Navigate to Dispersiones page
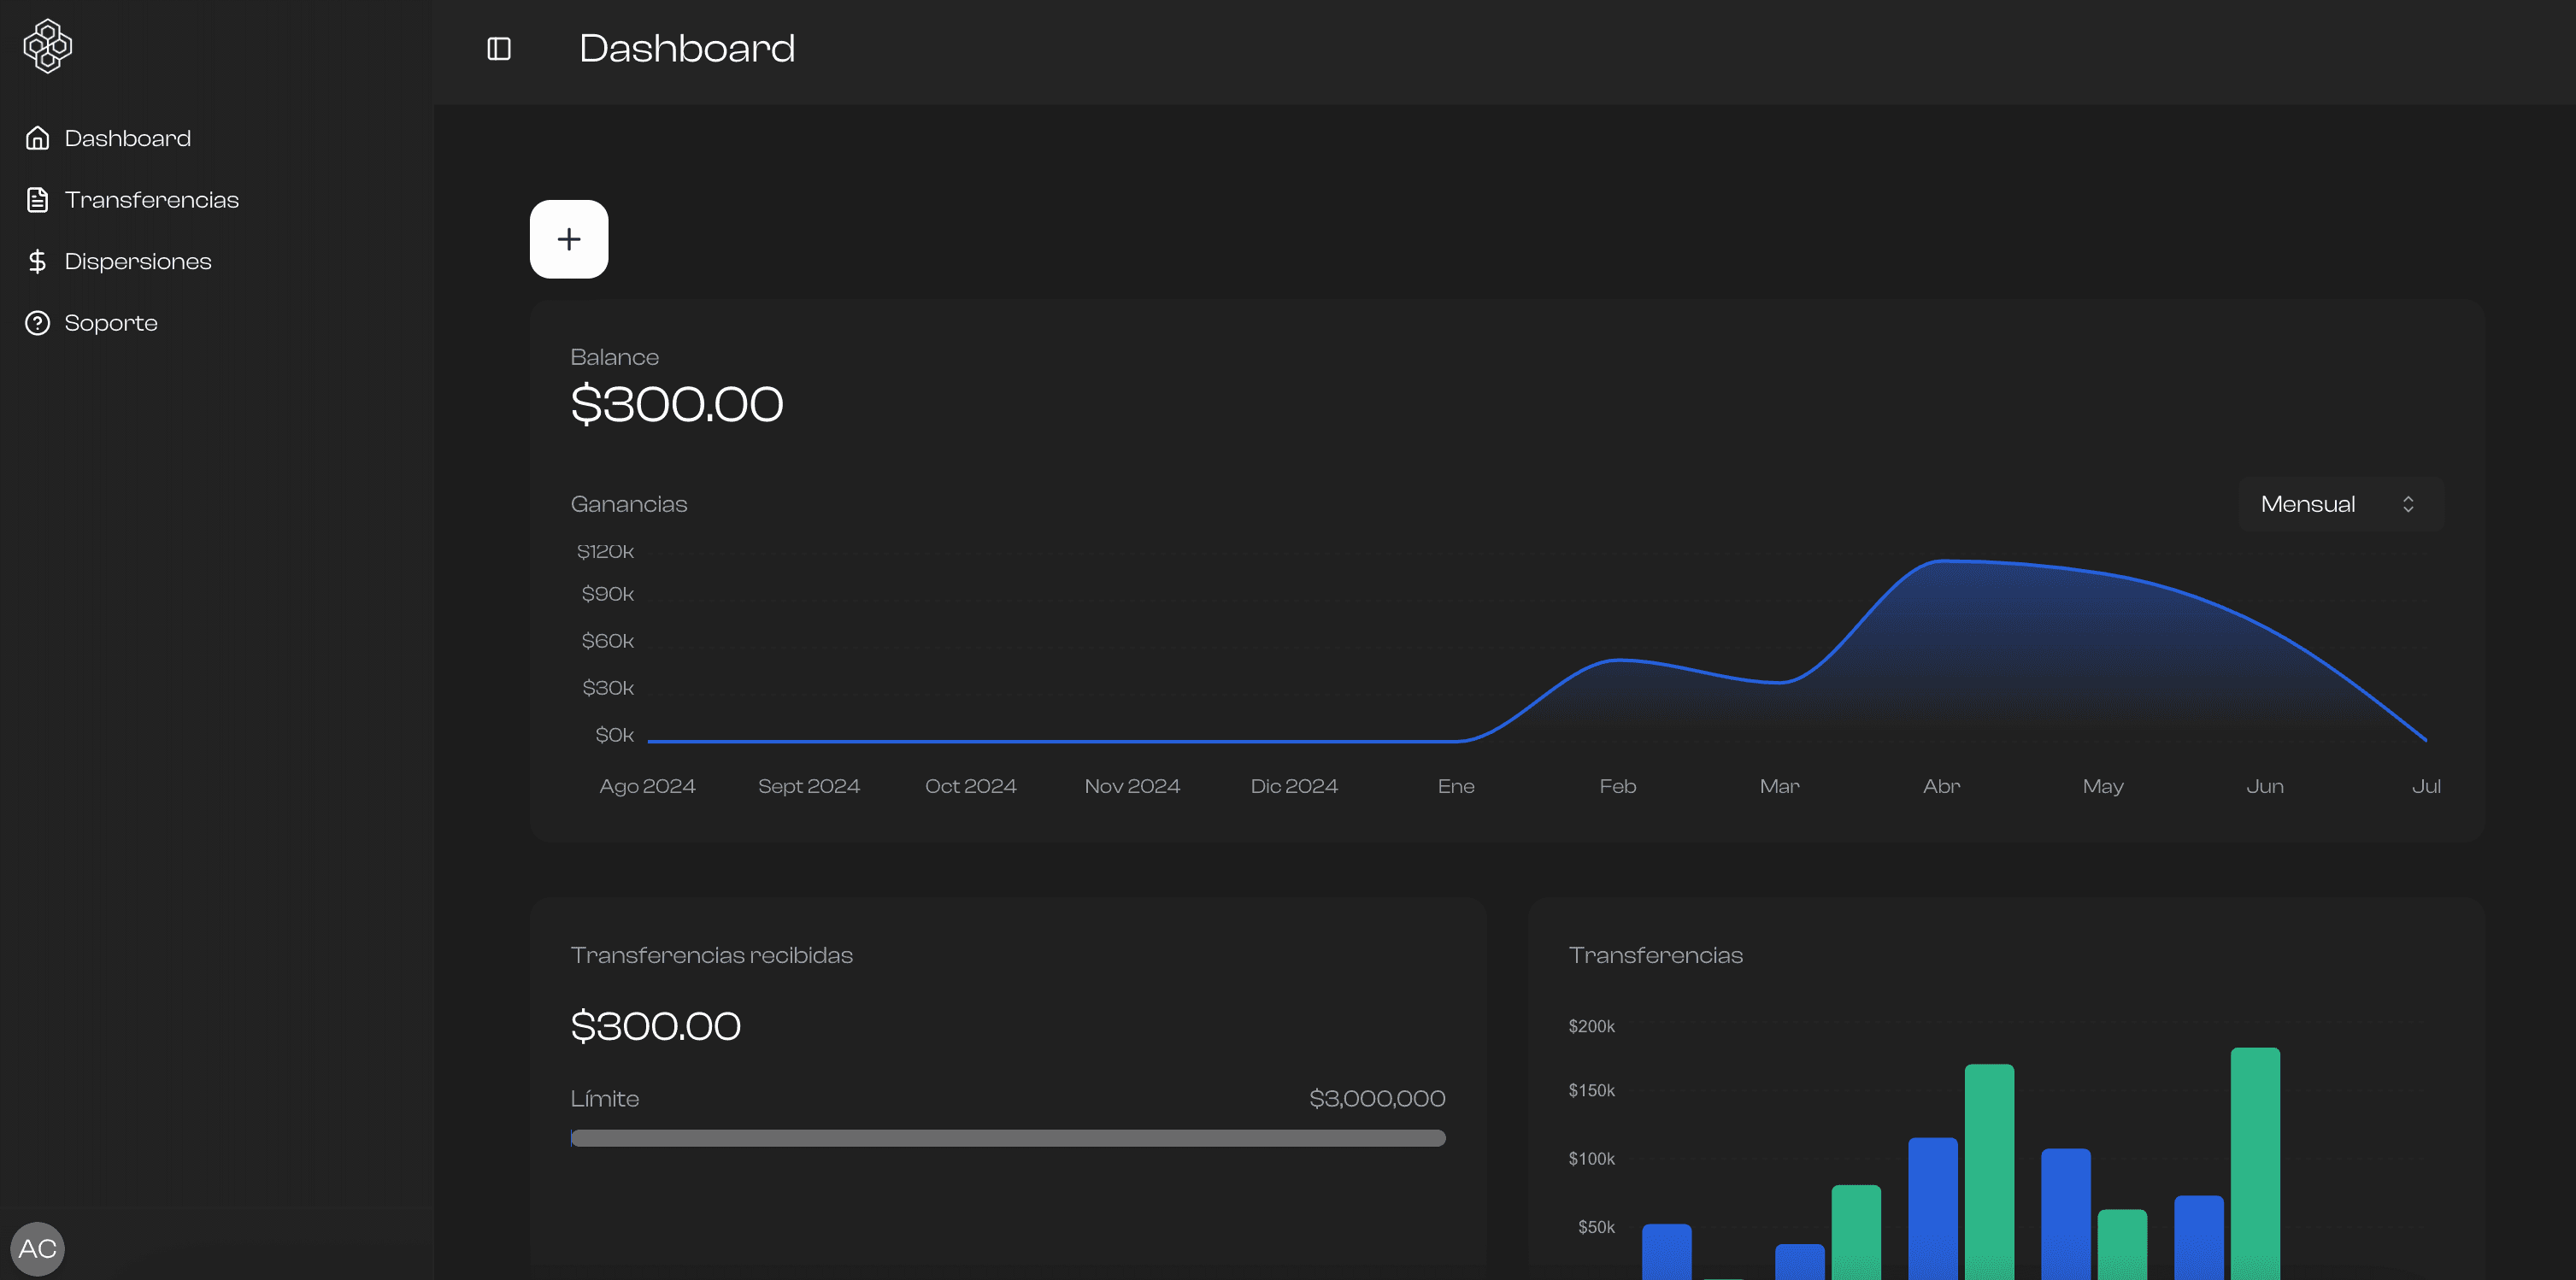The image size is (2576, 1280). click(138, 261)
